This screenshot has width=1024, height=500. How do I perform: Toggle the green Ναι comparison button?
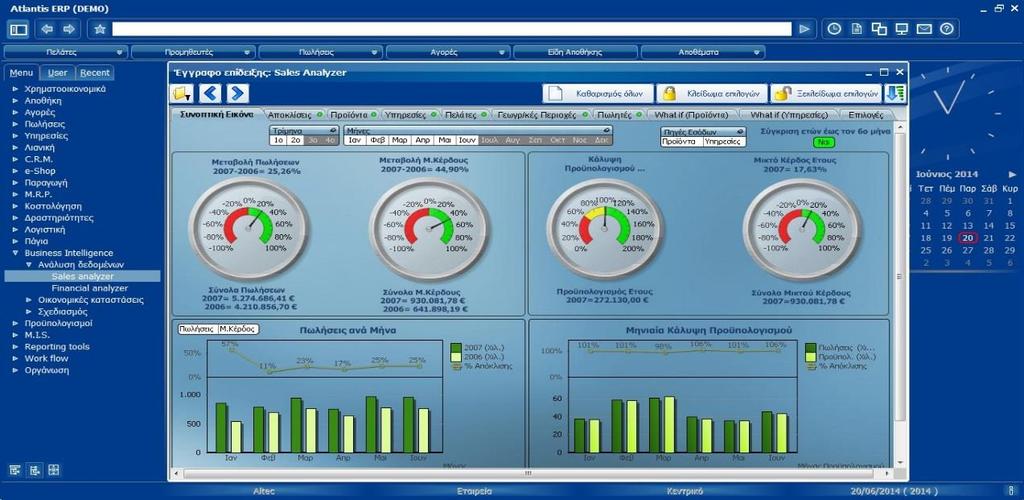(x=824, y=142)
